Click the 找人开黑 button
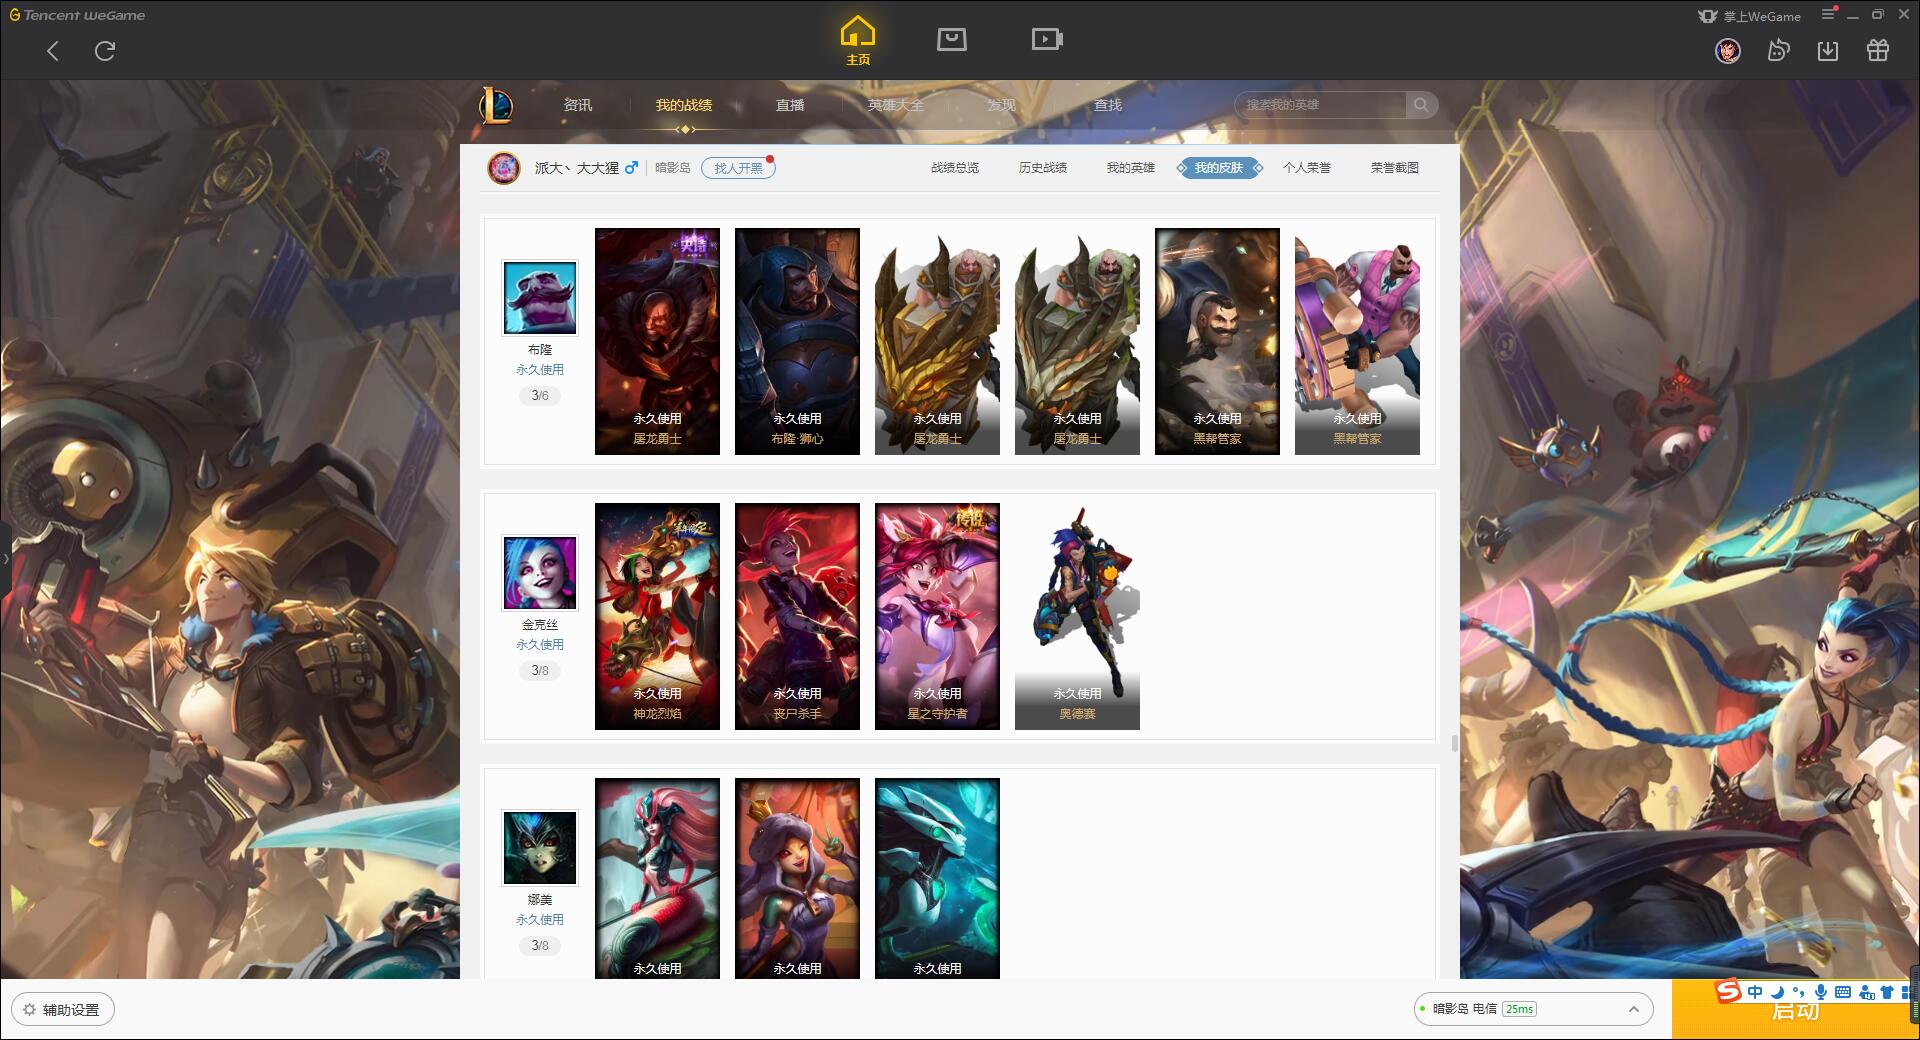Screen dimensions: 1920x1040 pos(738,168)
